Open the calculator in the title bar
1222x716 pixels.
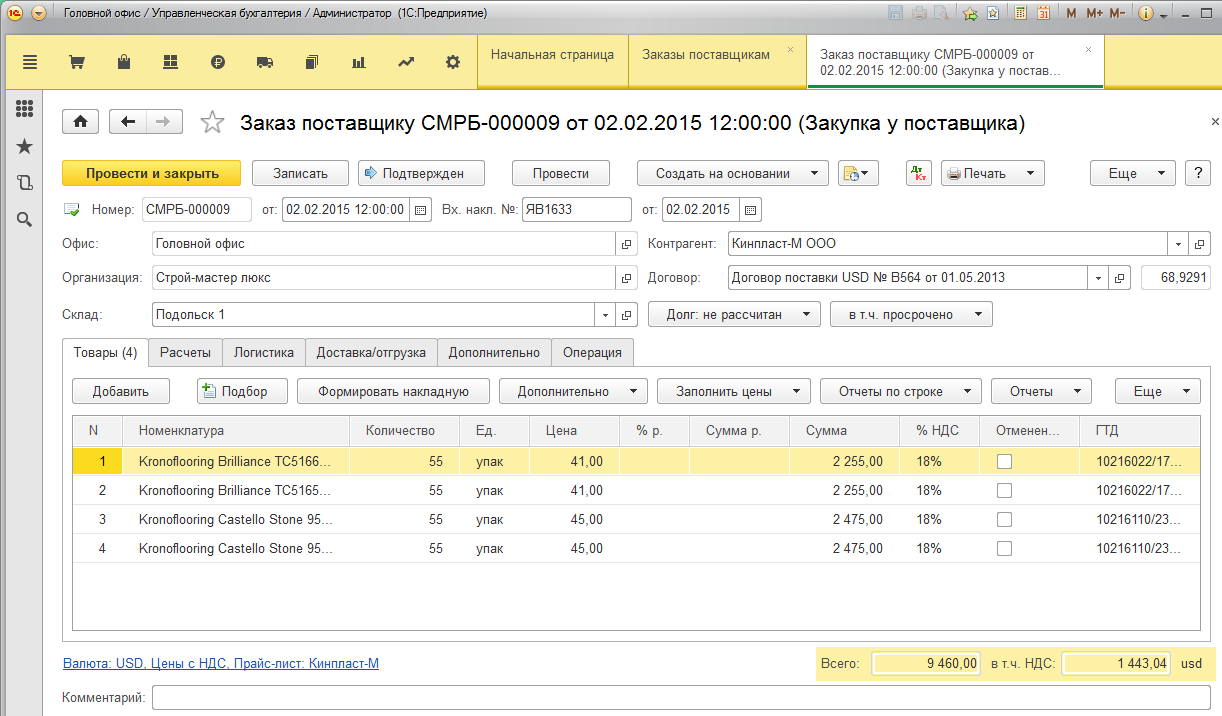(x=1020, y=14)
